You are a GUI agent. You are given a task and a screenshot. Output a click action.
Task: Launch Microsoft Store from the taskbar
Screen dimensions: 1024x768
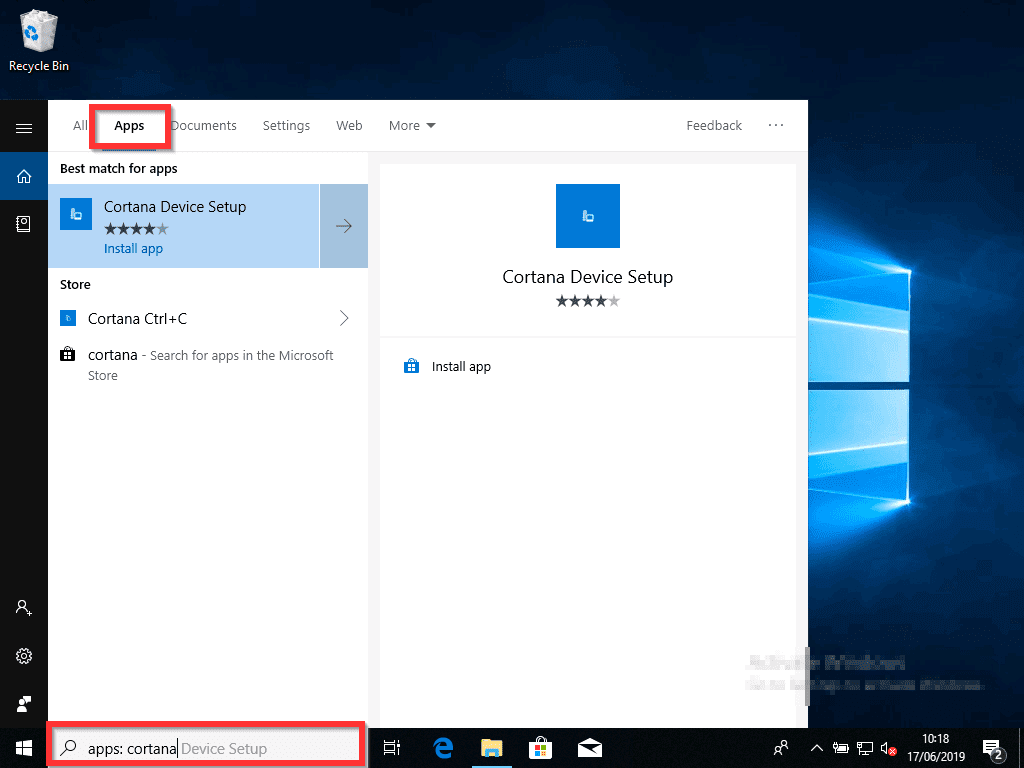click(541, 748)
